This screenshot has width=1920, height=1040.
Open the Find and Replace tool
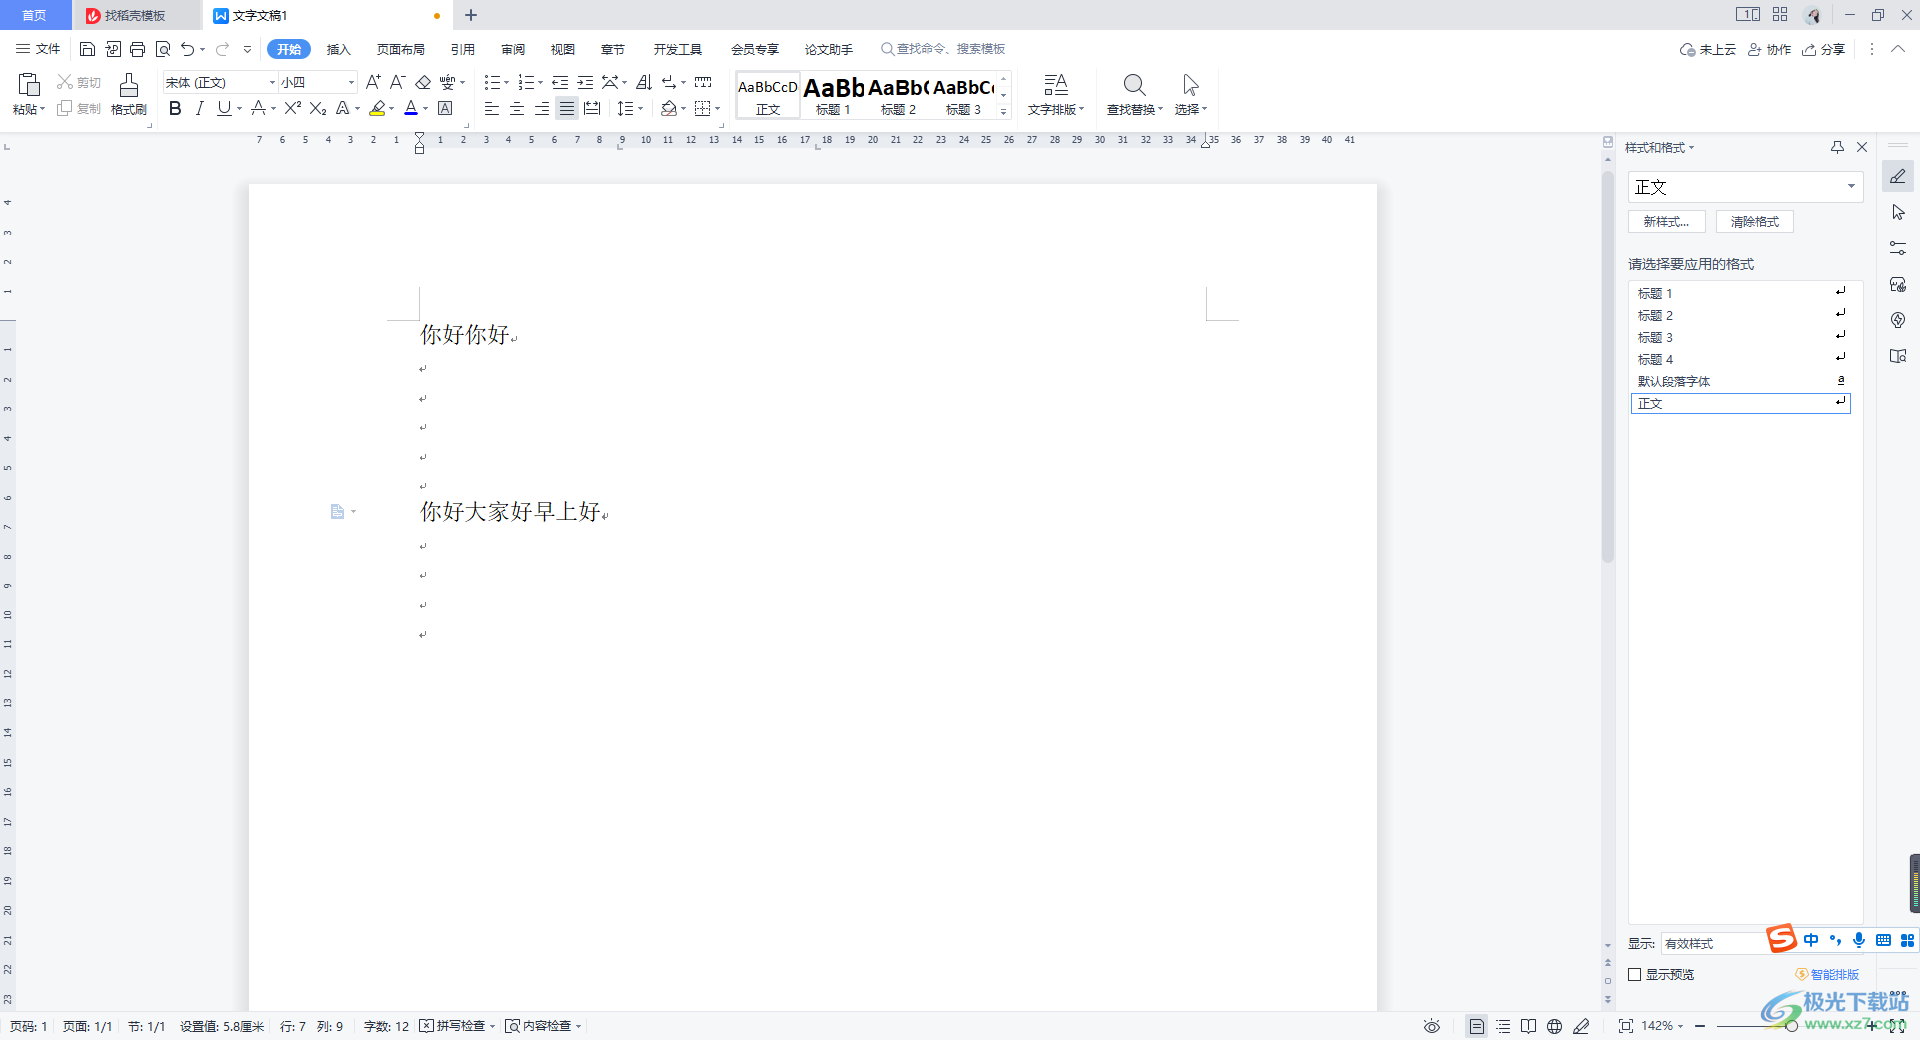(x=1134, y=95)
